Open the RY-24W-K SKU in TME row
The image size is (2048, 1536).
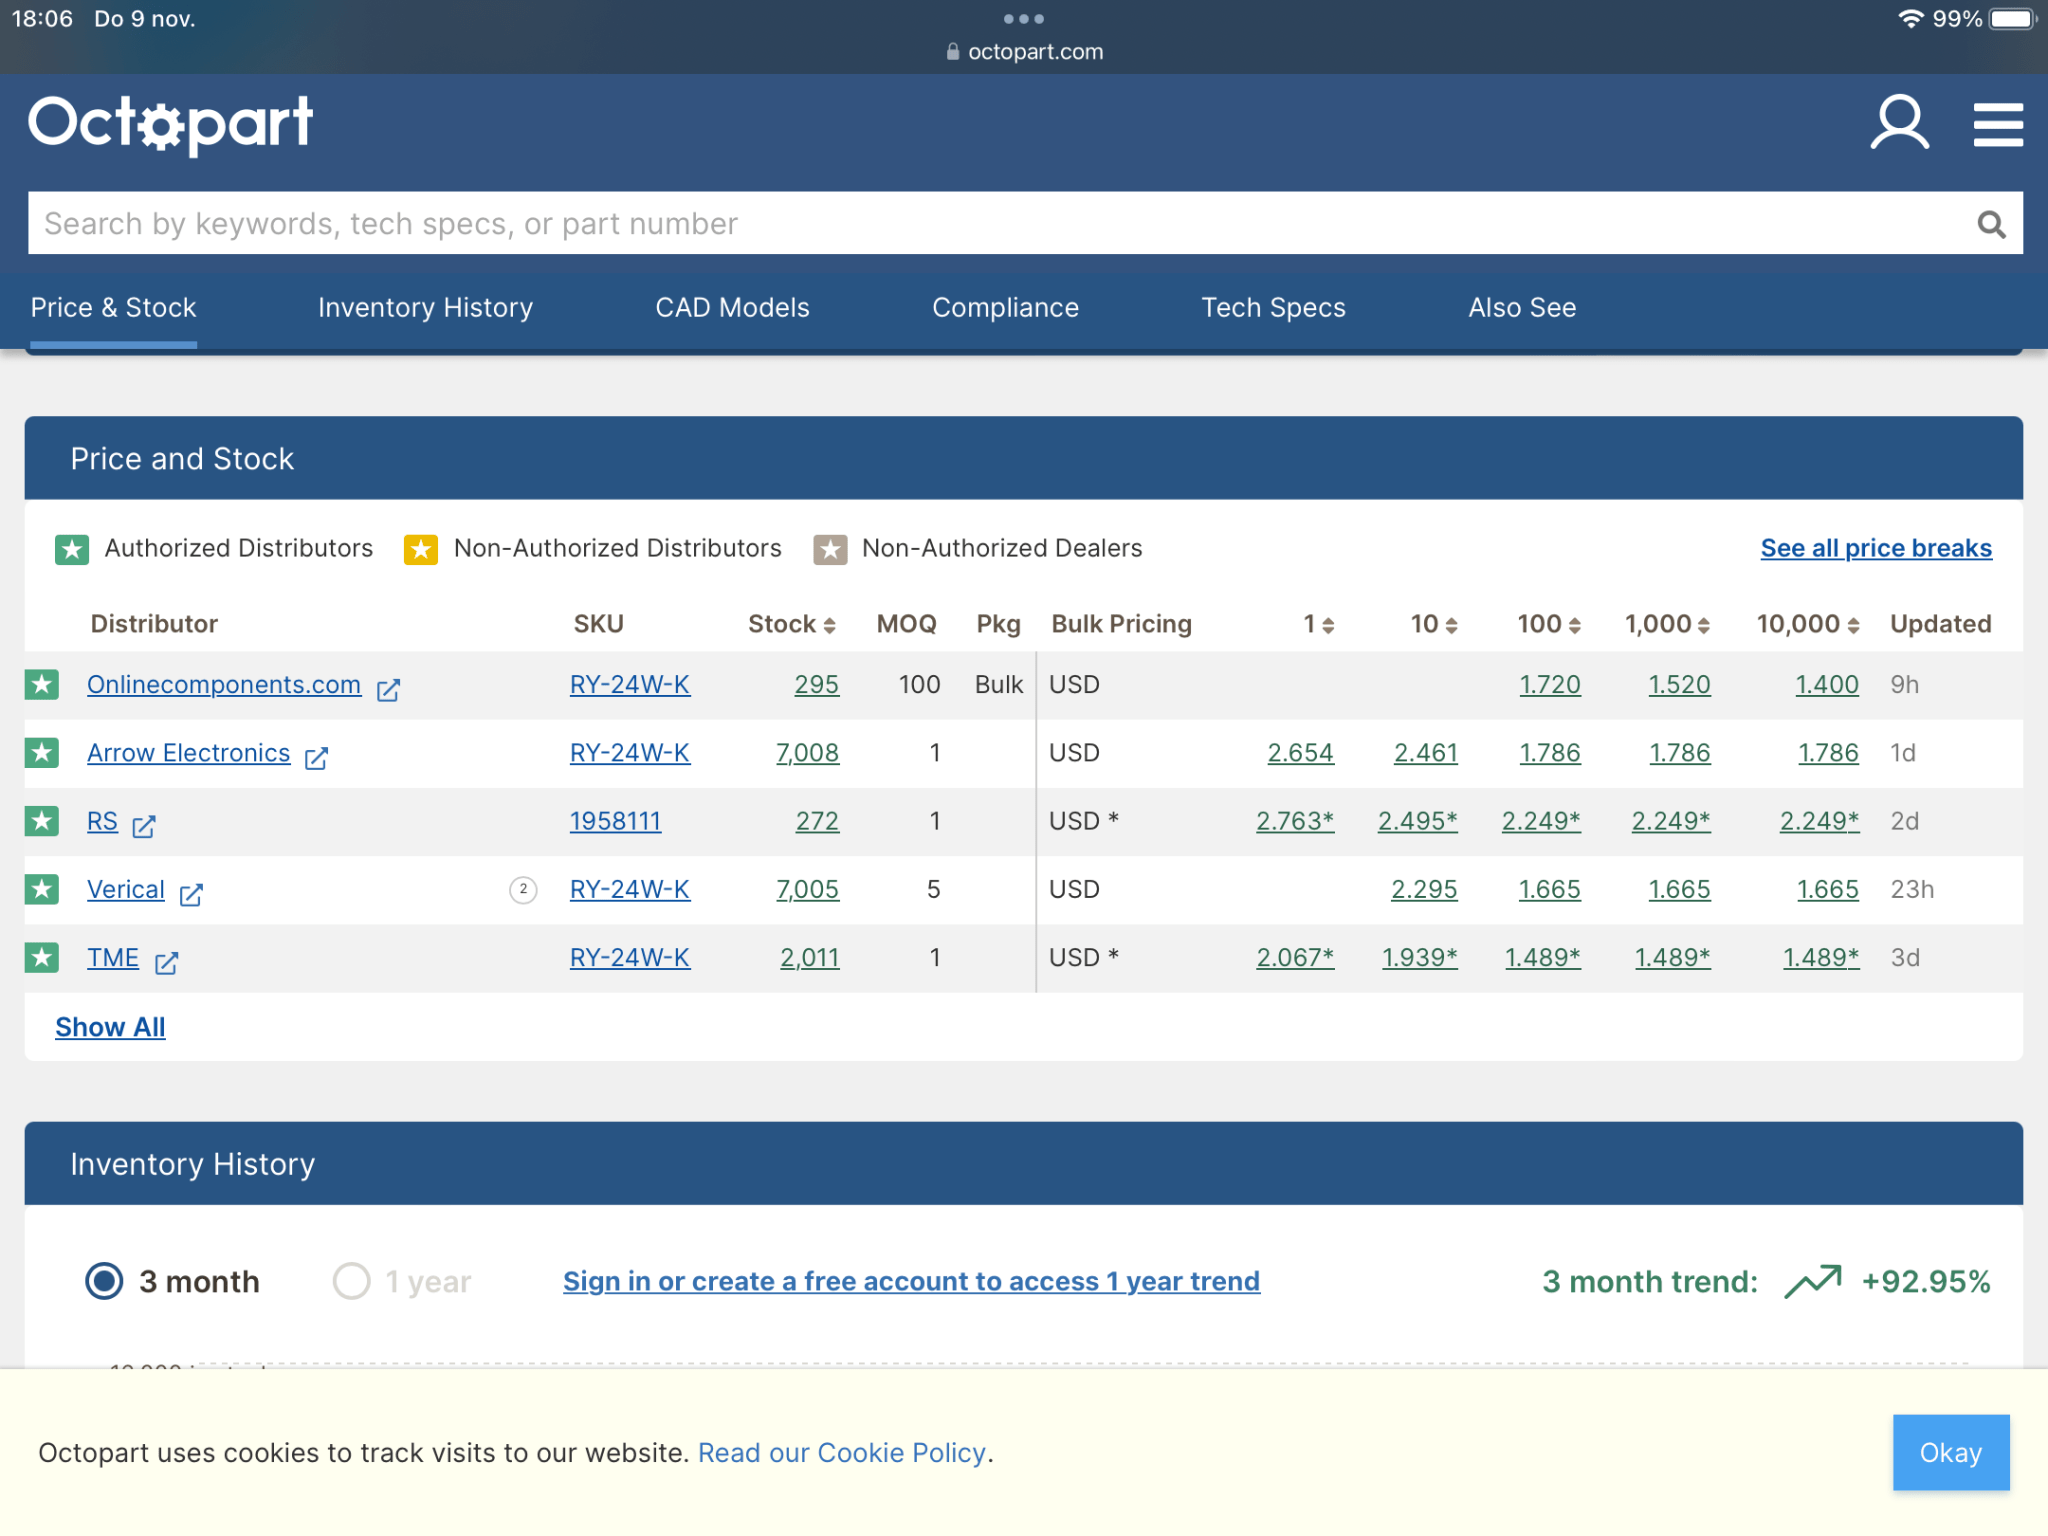(x=630, y=957)
